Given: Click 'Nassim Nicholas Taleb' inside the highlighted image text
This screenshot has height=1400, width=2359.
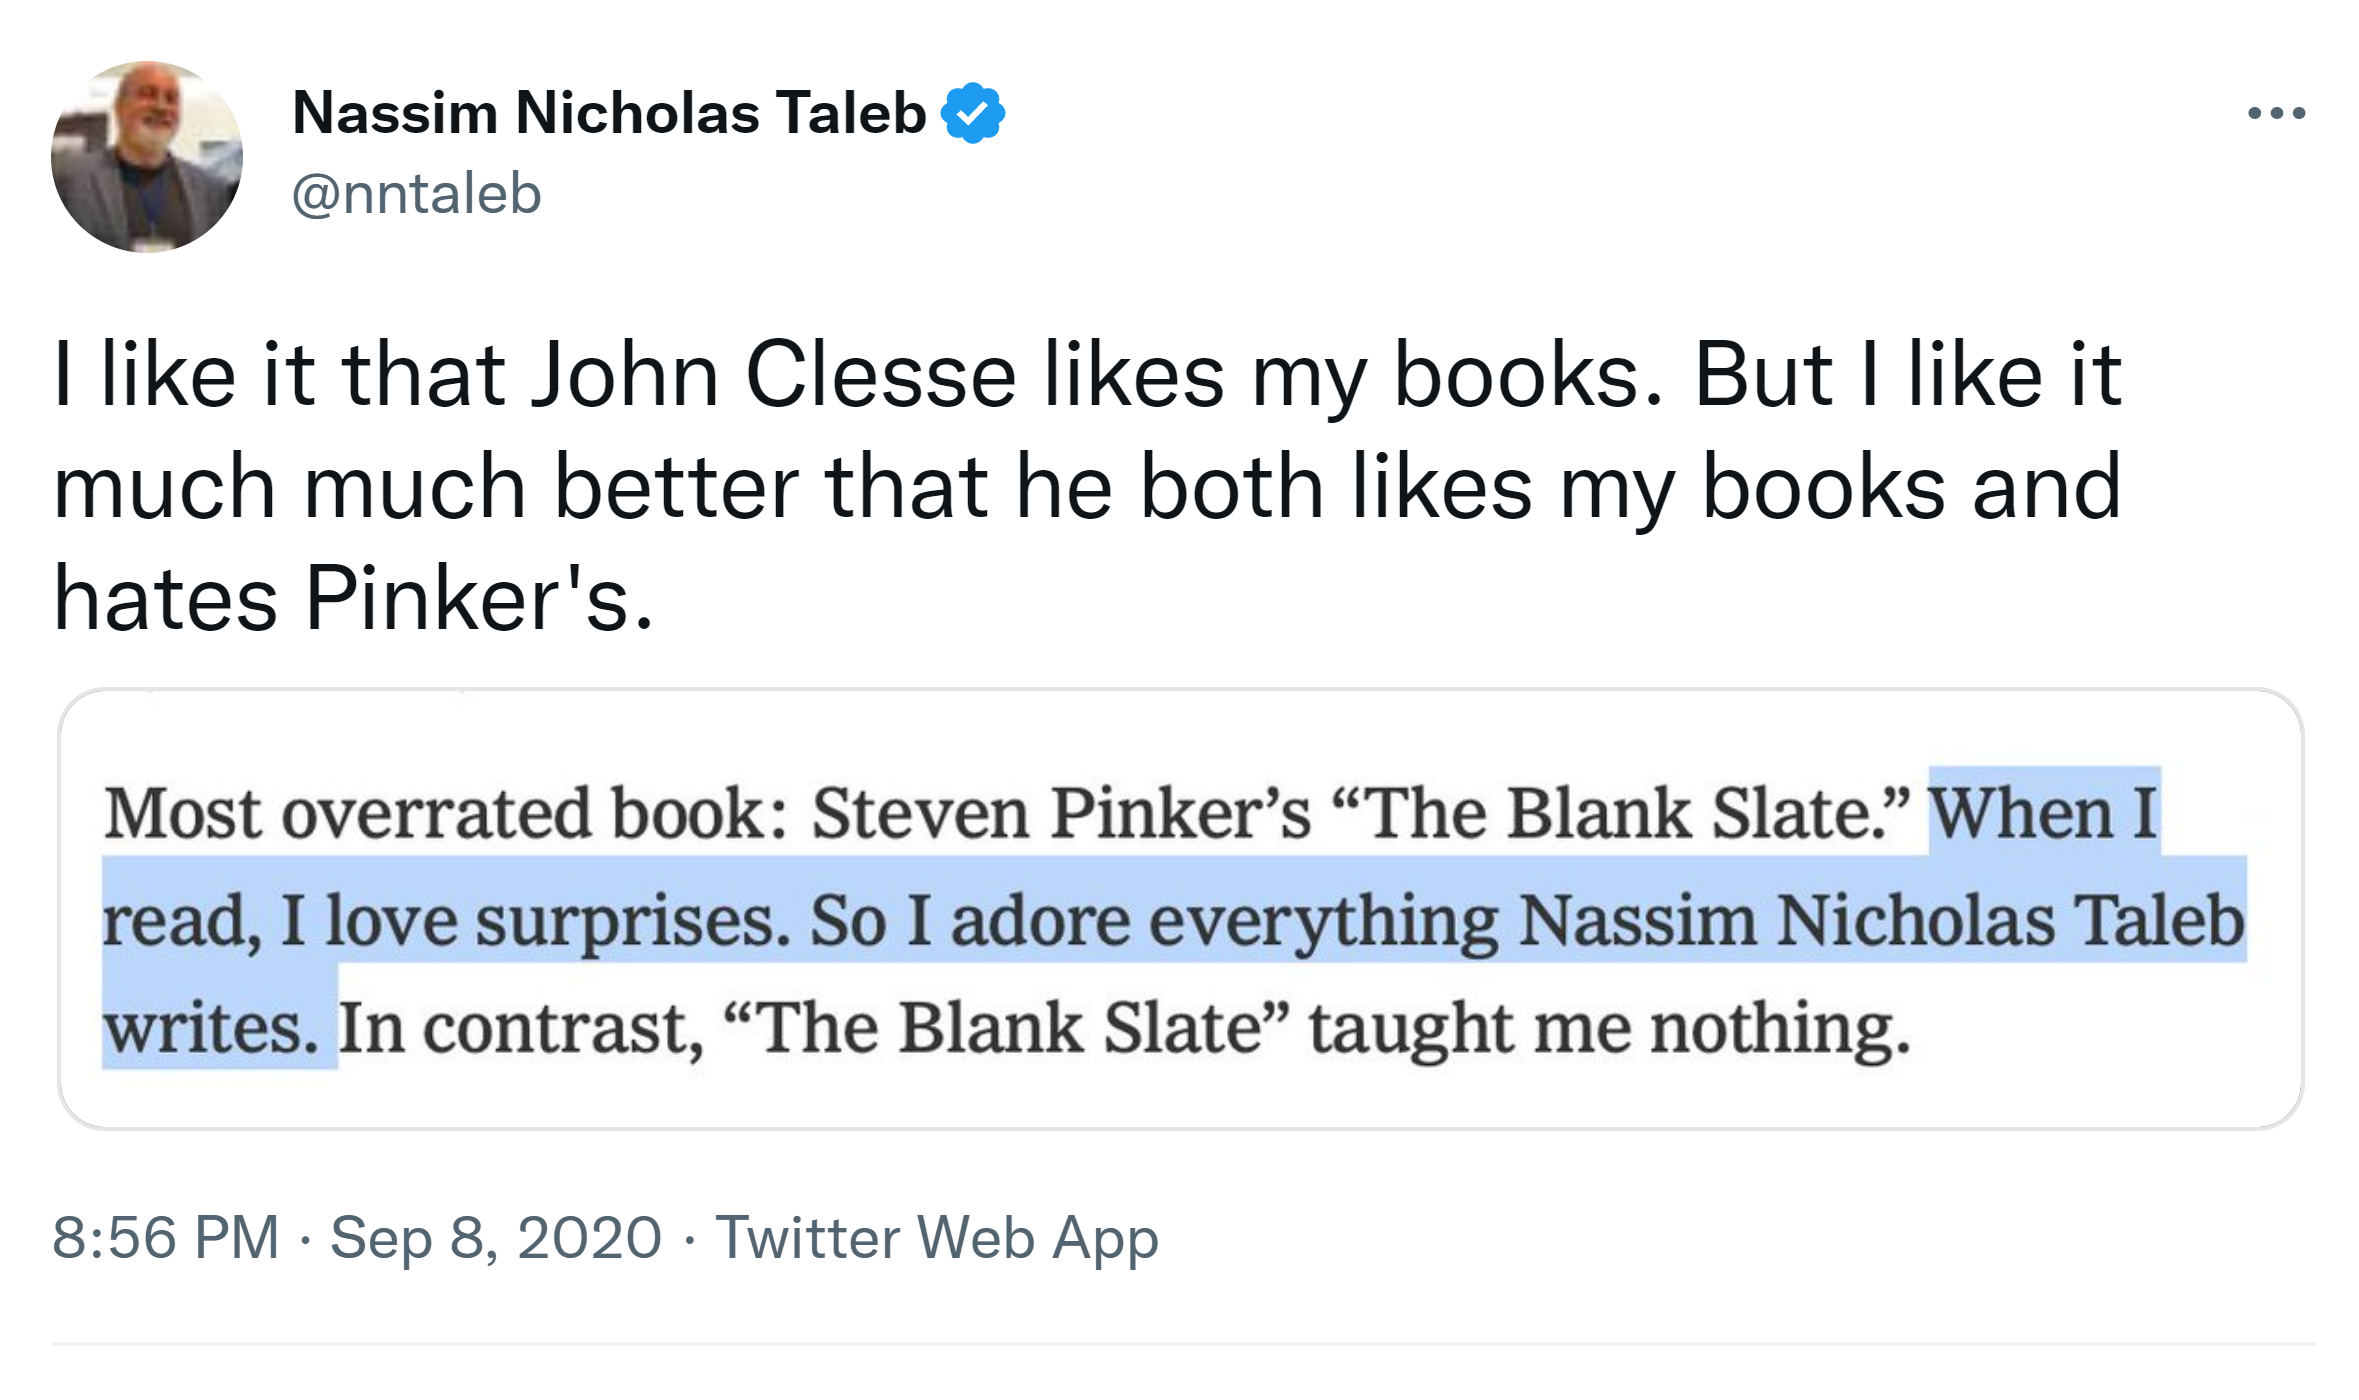Looking at the screenshot, I should click(x=1880, y=918).
